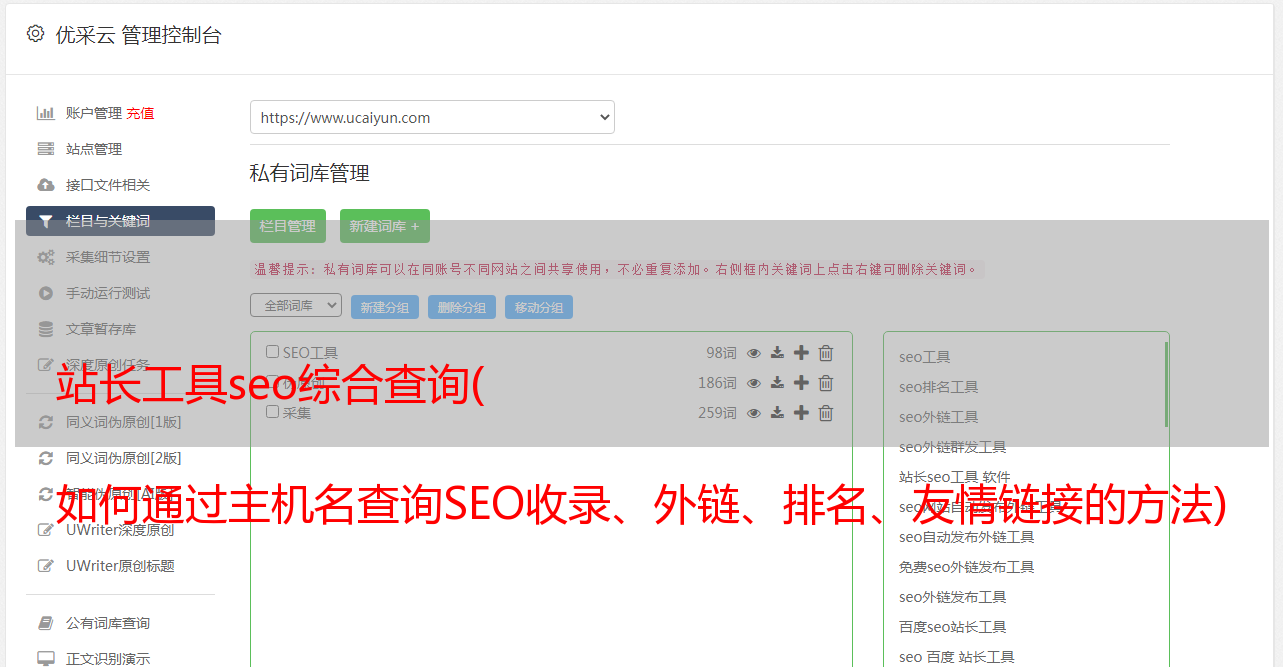The height and width of the screenshot is (667, 1283).
Task: Select 栏目与关键词 in the sidebar
Action: click(120, 221)
